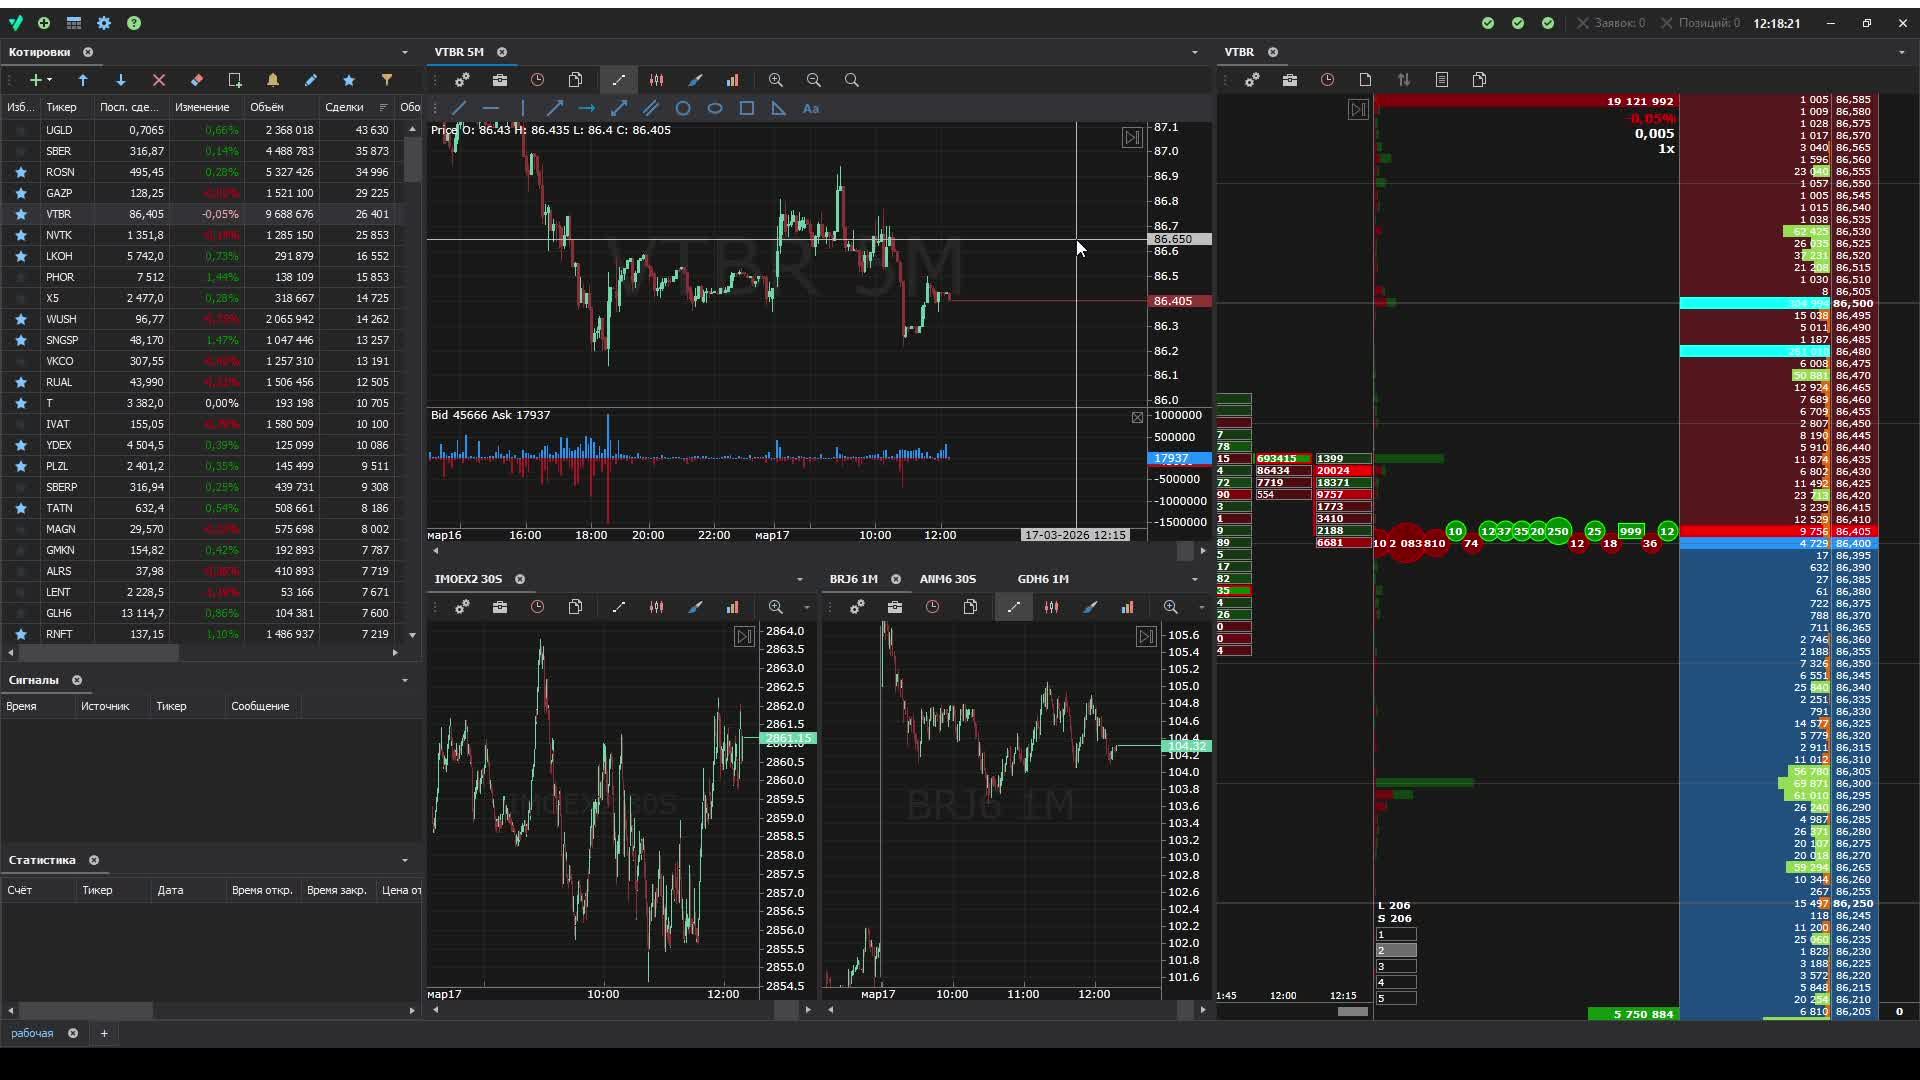
Task: Open the VTBR 5M panel dropdown arrow
Action: 1195,52
